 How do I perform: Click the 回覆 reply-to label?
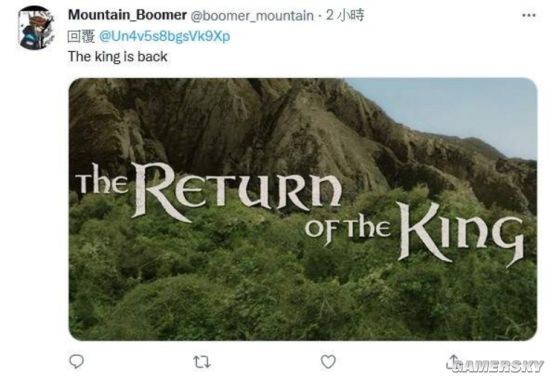[81, 36]
